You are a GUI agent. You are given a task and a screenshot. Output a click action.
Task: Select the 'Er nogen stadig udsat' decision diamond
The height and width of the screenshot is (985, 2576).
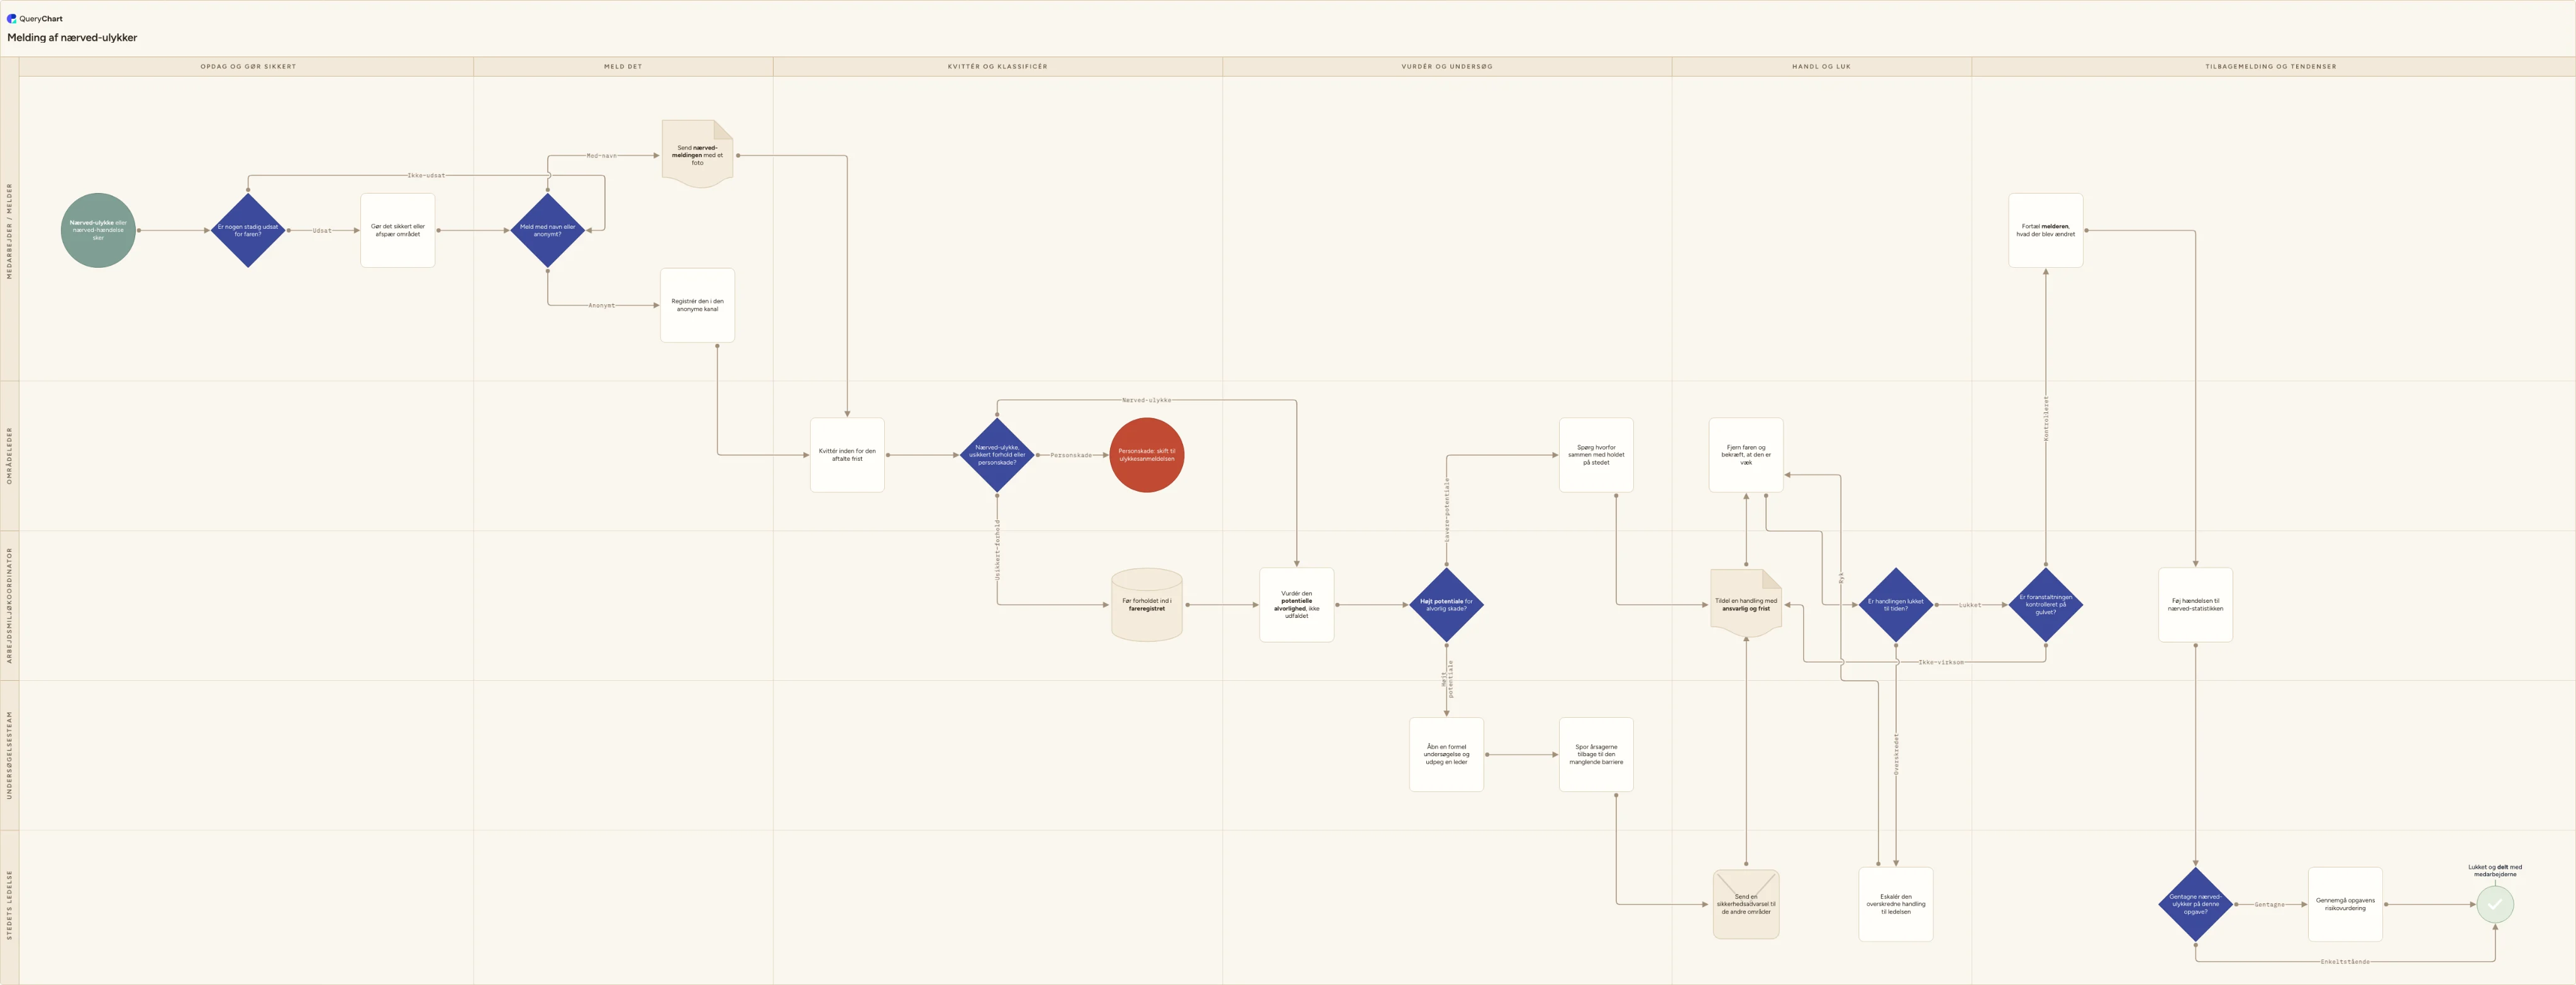[x=248, y=230]
